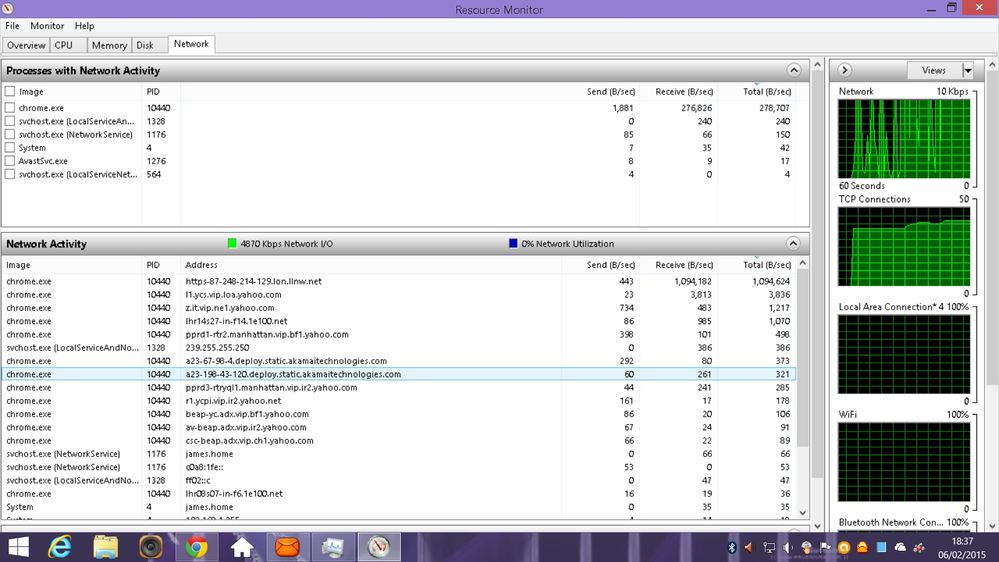
Task: Switch to the Memory tab
Action: [109, 45]
